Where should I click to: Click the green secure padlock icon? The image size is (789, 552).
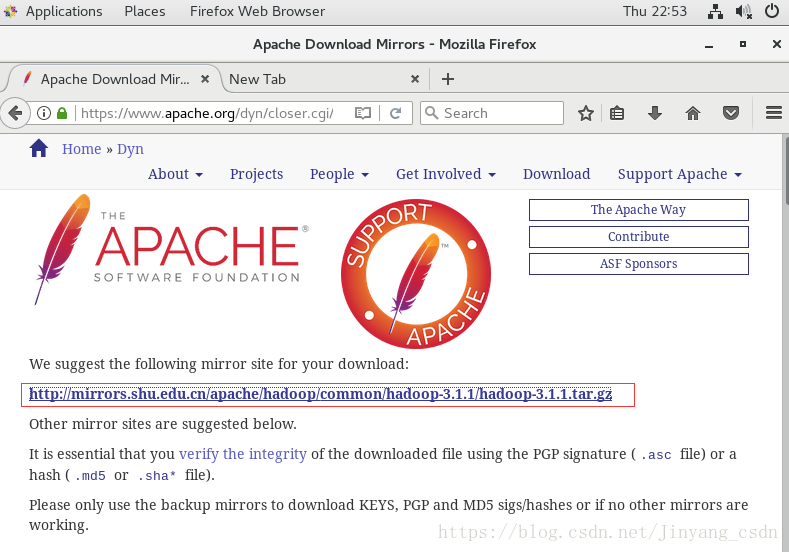[x=62, y=113]
